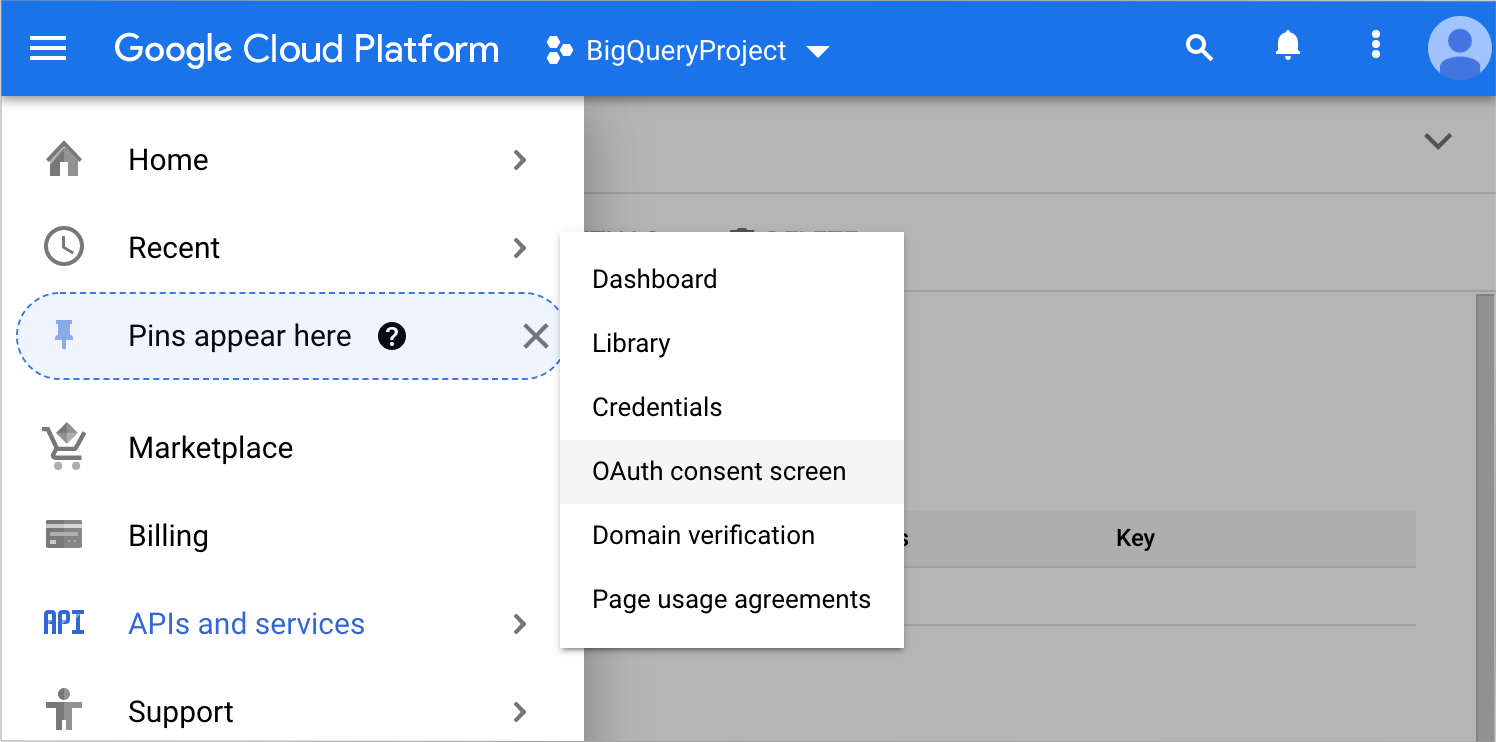Image resolution: width=1496 pixels, height=742 pixels.
Task: Open Marketplace via the shopping cart icon
Action: pos(64,447)
